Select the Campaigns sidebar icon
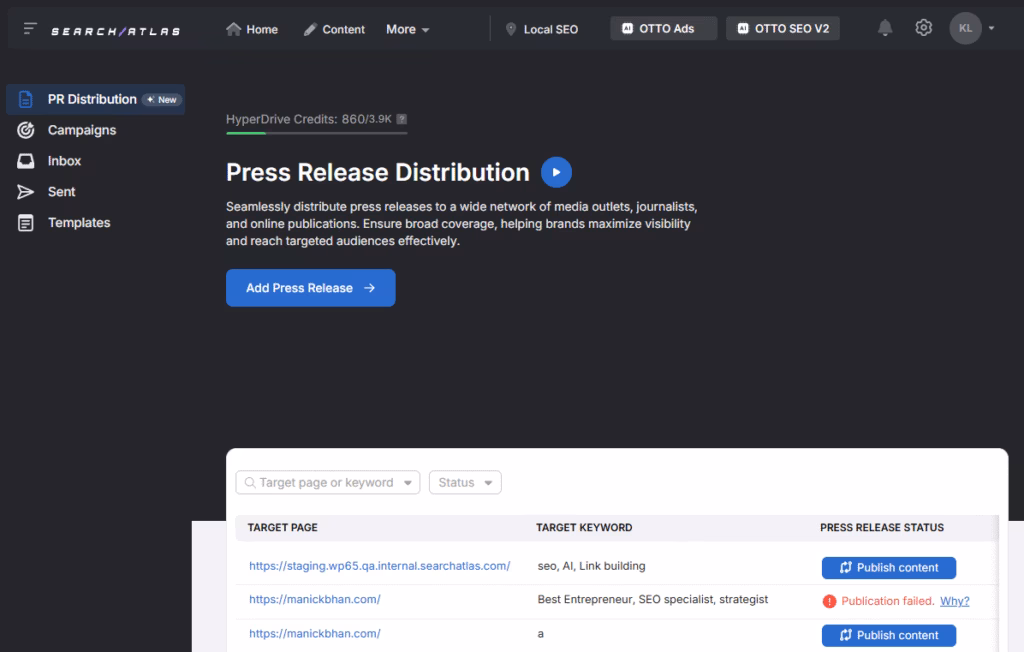 coord(27,130)
